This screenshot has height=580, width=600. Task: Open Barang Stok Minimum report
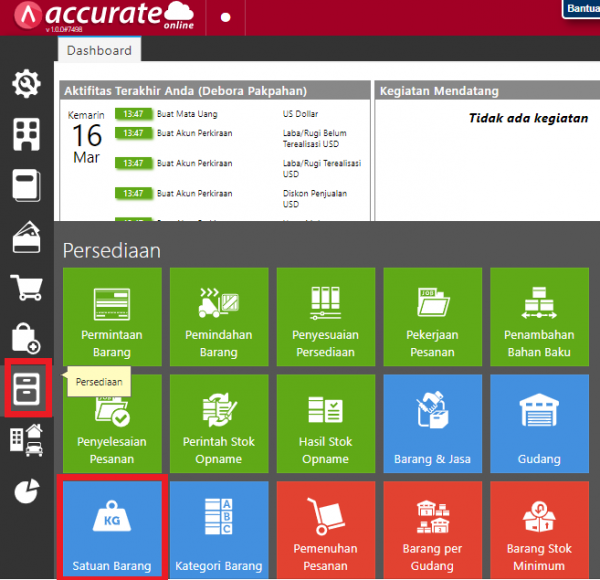(539, 528)
